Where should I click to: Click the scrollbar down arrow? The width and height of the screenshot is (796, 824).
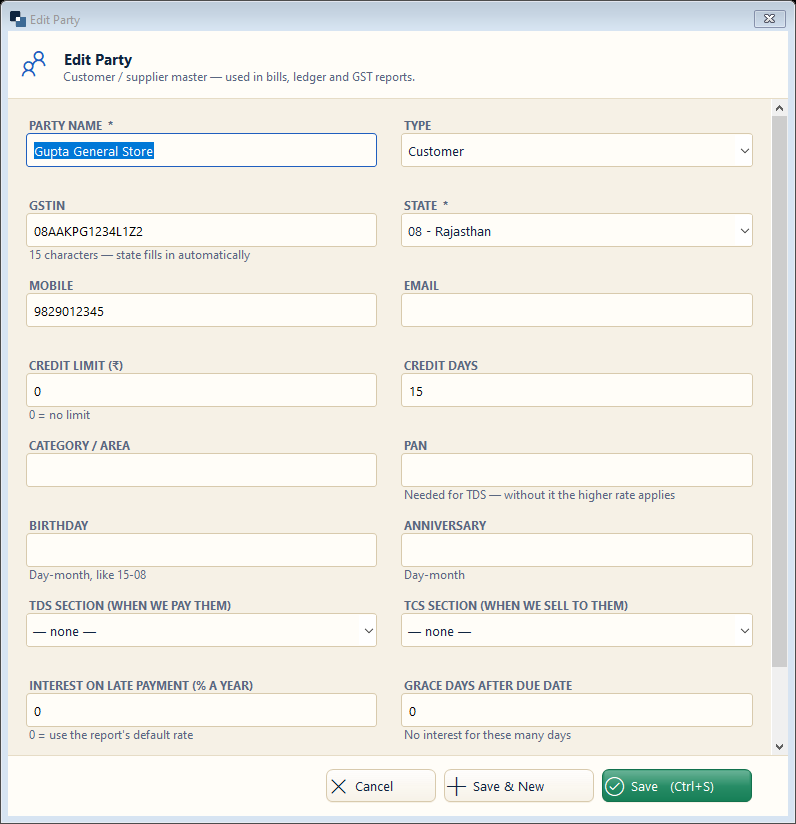779,747
